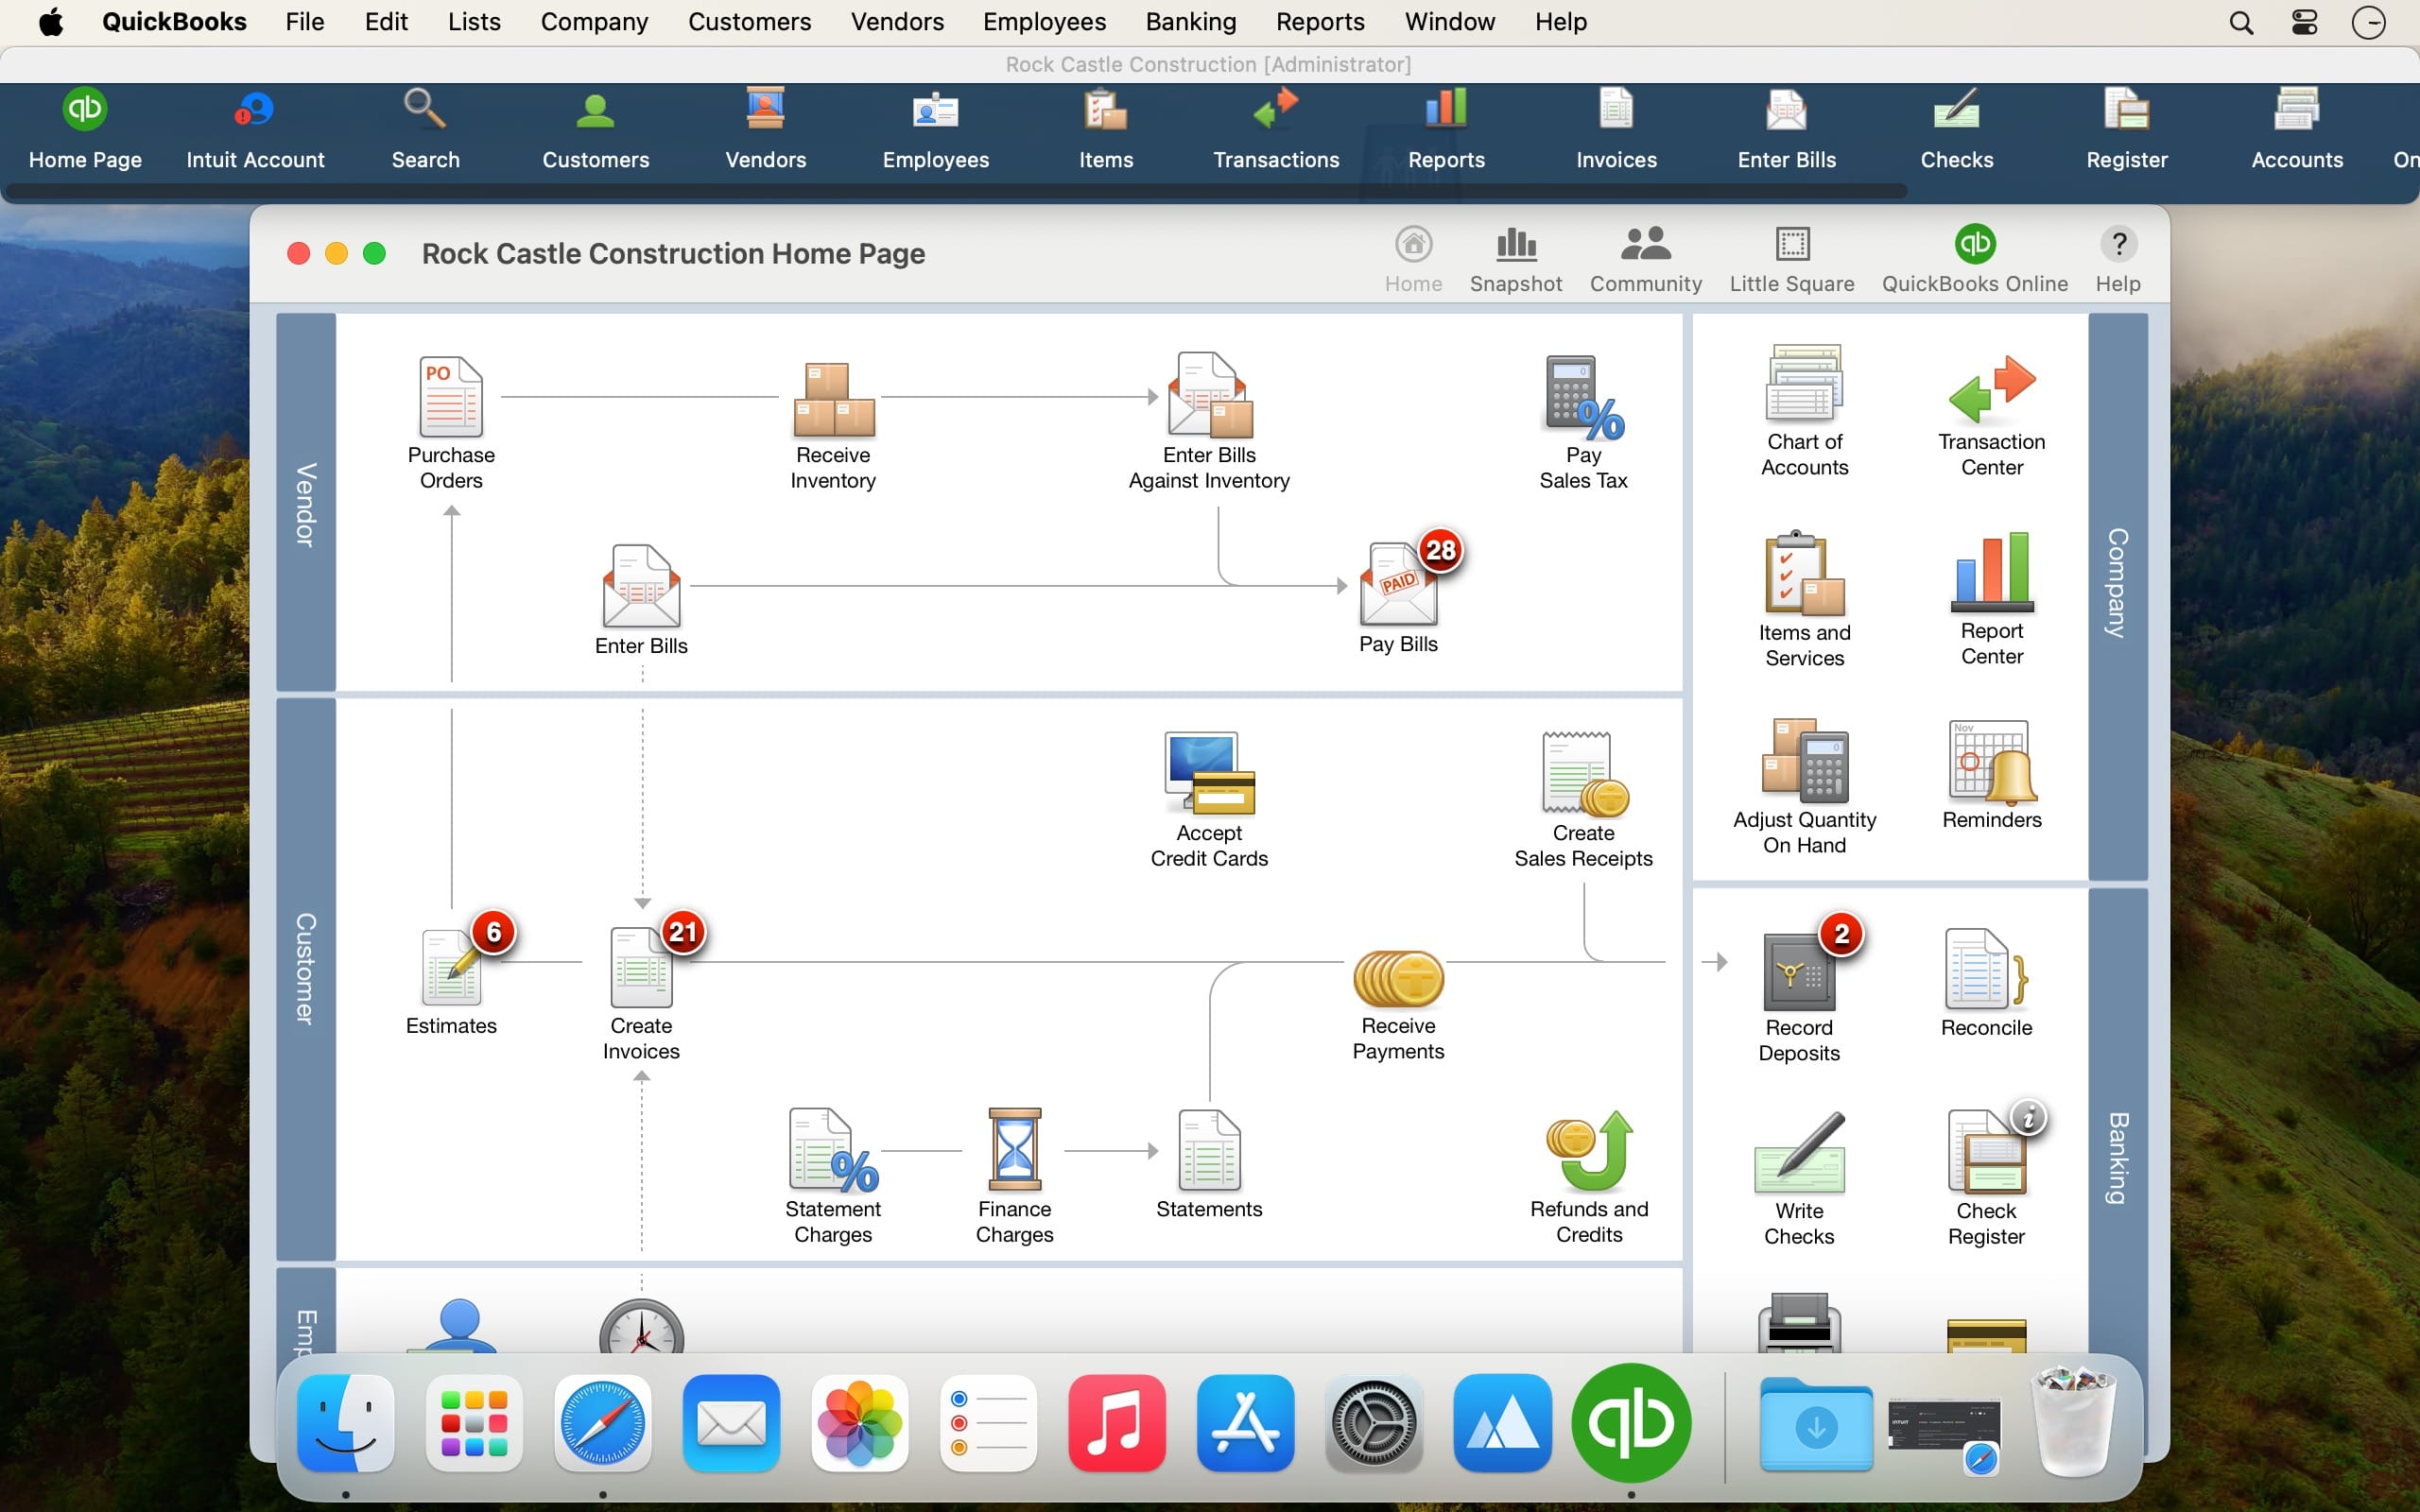Select Home tab in window header
This screenshot has width=2420, height=1512.
click(x=1413, y=259)
